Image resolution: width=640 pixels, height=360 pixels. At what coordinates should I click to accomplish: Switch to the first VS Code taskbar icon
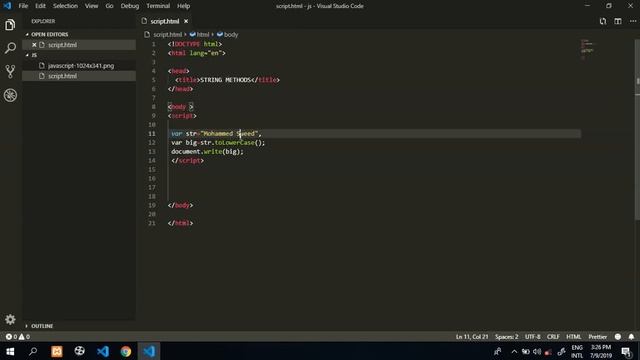pyautogui.click(x=103, y=351)
